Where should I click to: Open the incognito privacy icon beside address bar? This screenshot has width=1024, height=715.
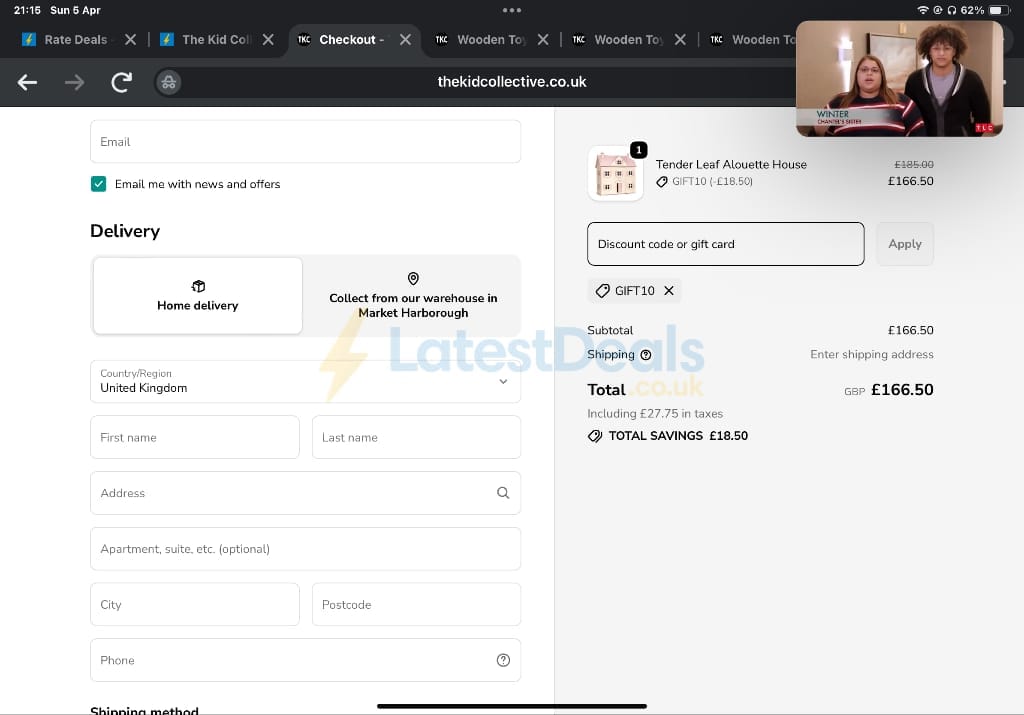[168, 82]
